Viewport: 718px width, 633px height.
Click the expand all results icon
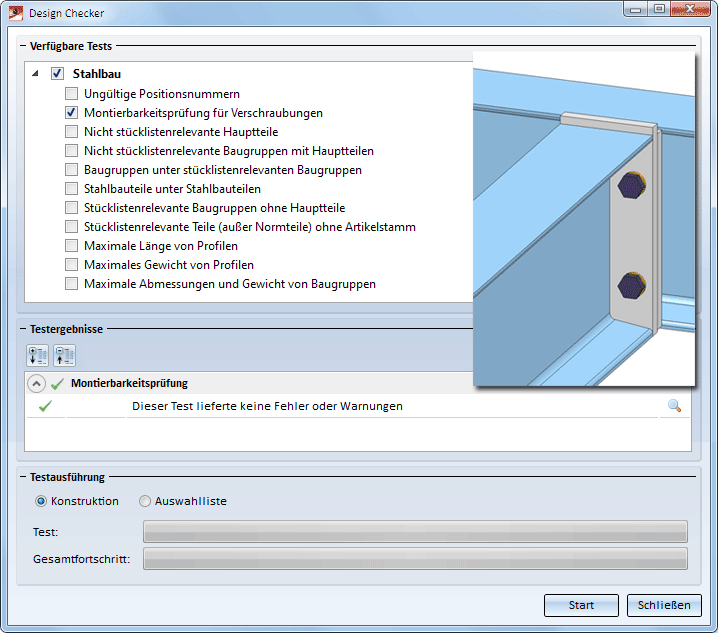tap(38, 355)
